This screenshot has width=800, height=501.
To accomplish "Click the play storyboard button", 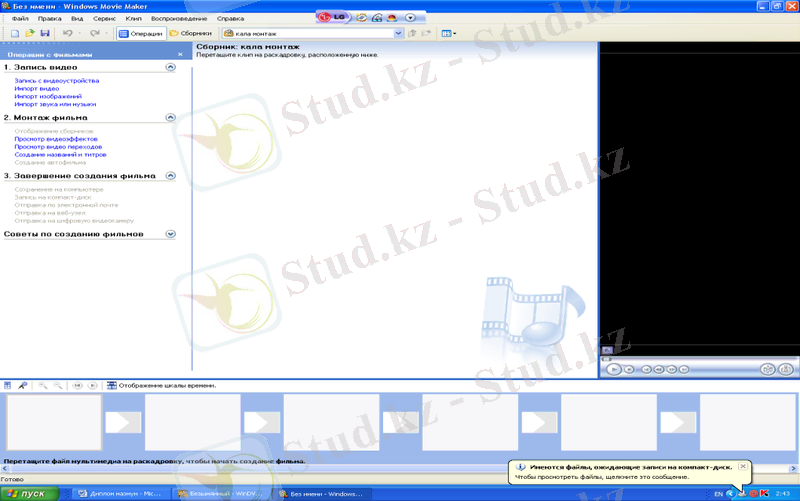I will tap(92, 386).
